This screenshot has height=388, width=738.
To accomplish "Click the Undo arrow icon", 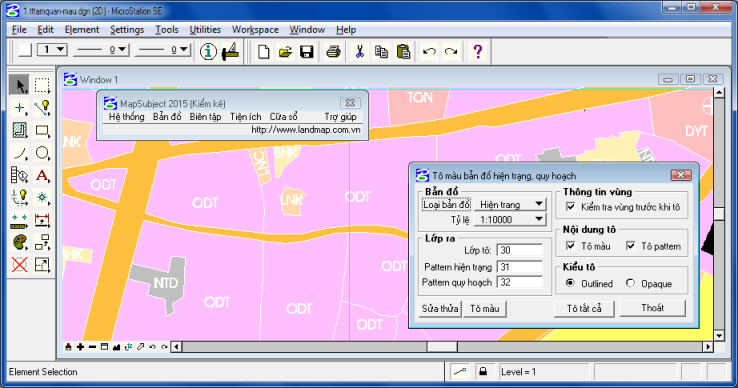I will (429, 51).
